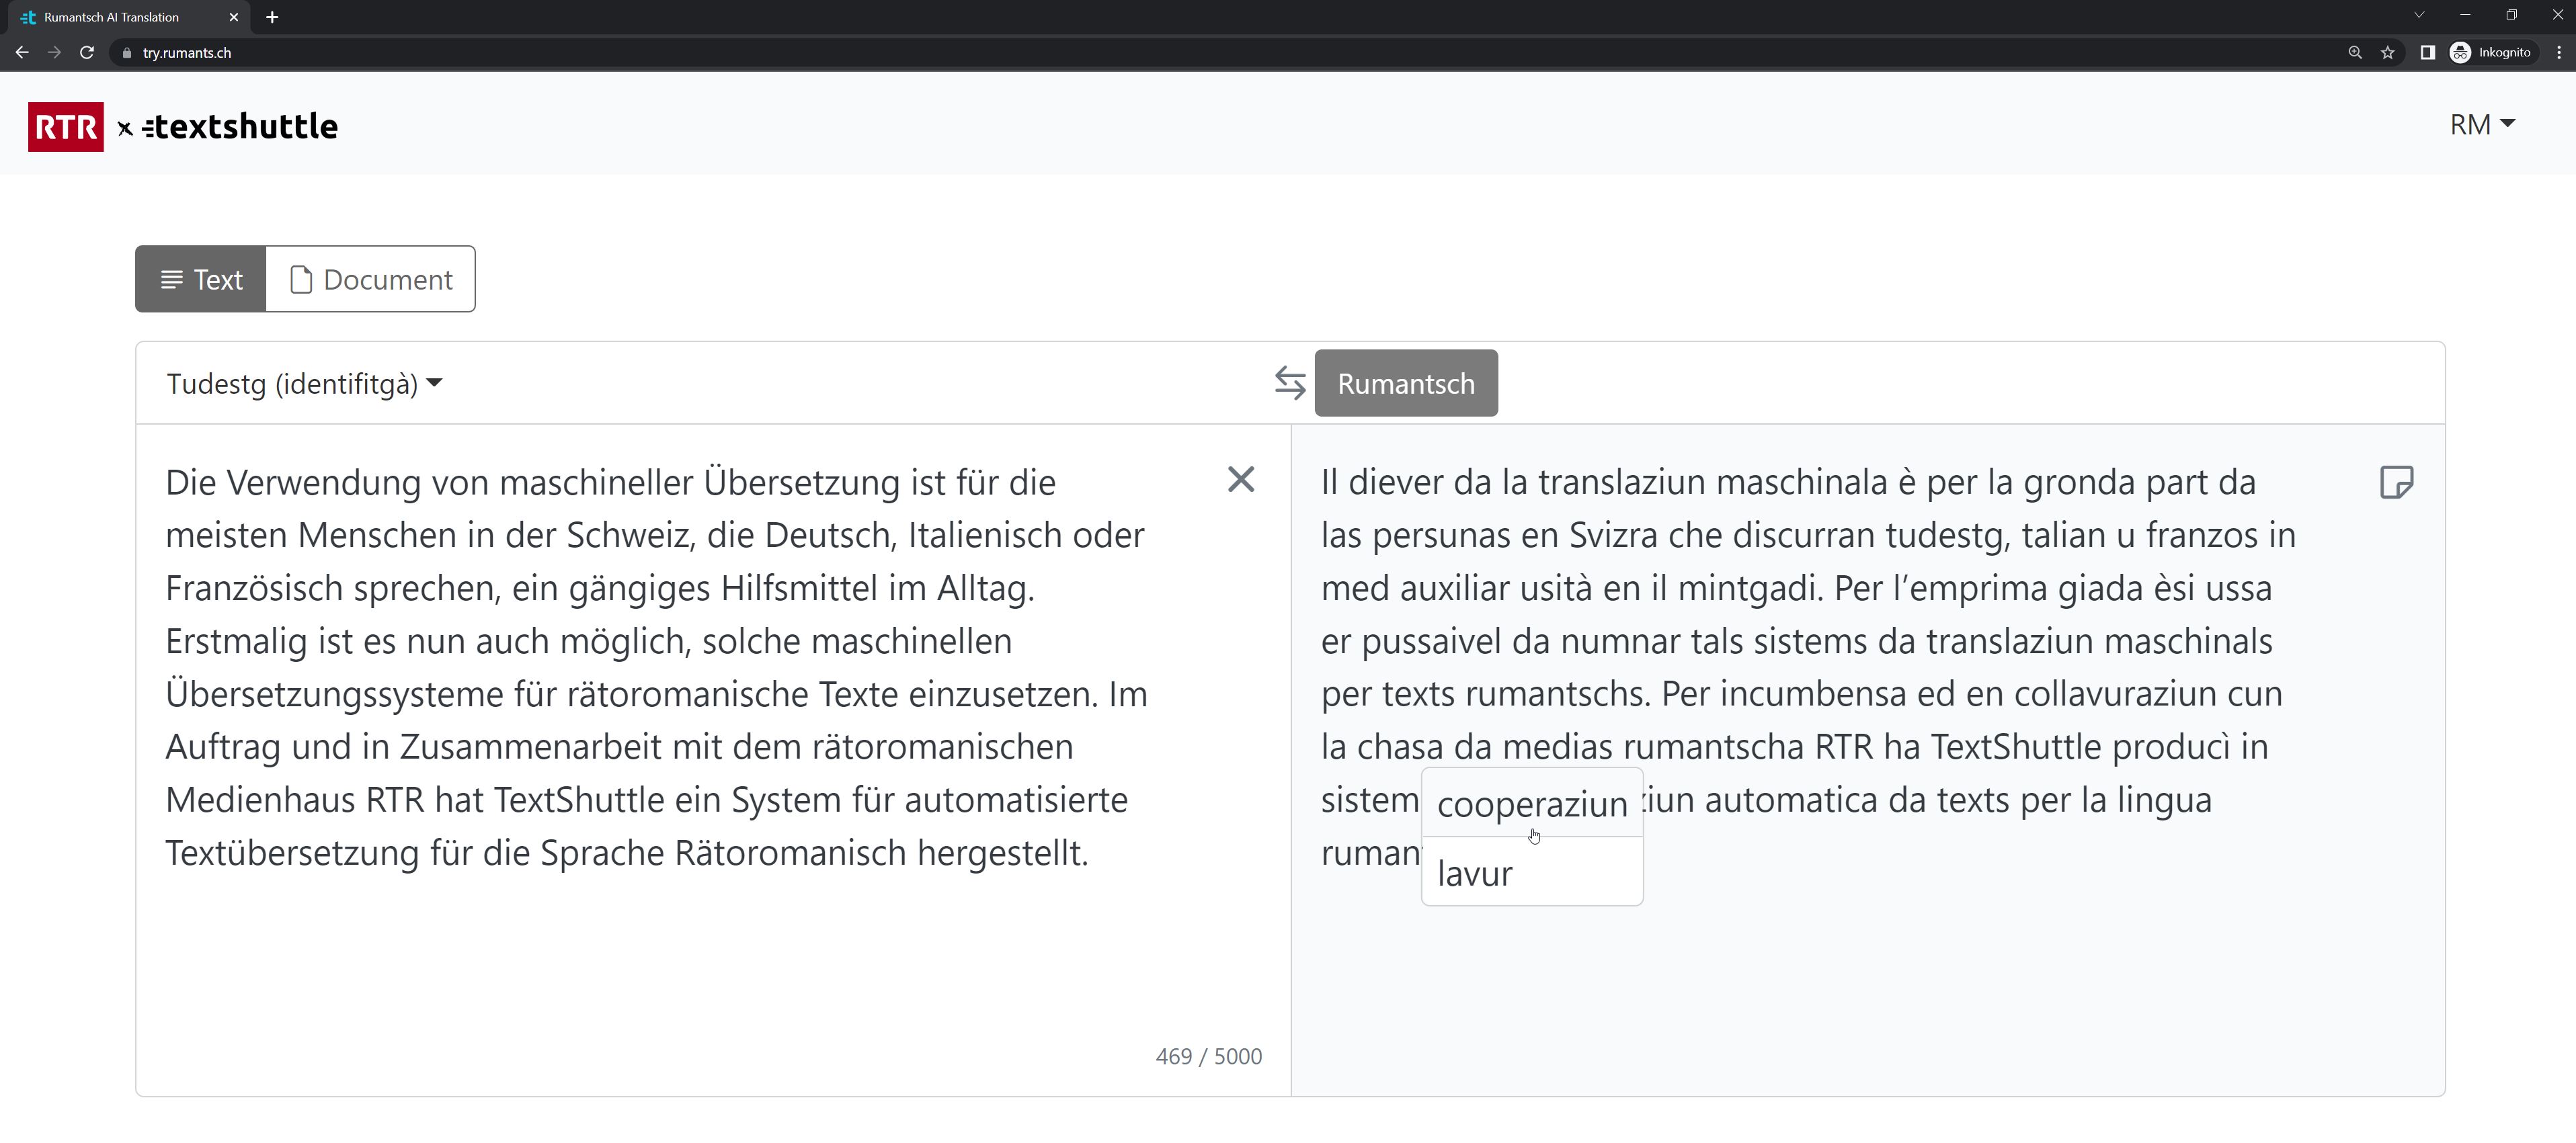Select the Text mode tab
Viewport: 2576px width, 1143px height.
201,279
